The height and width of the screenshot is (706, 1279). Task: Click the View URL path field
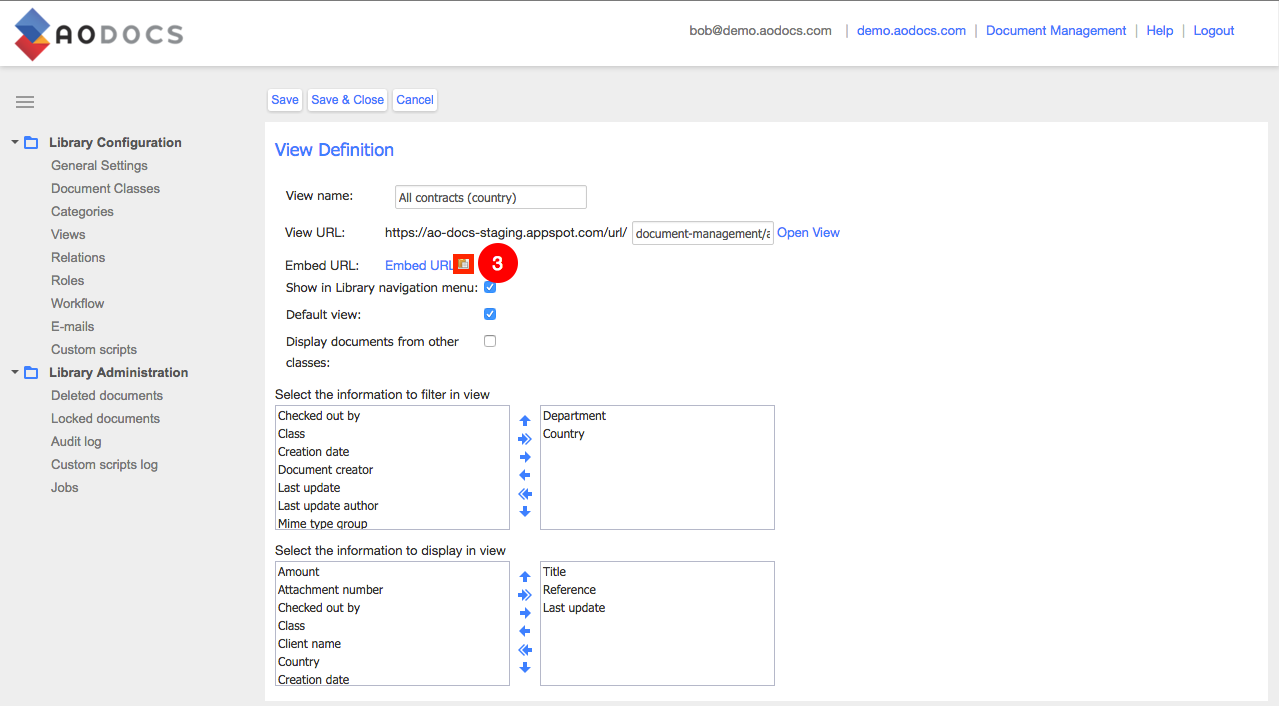tap(703, 233)
